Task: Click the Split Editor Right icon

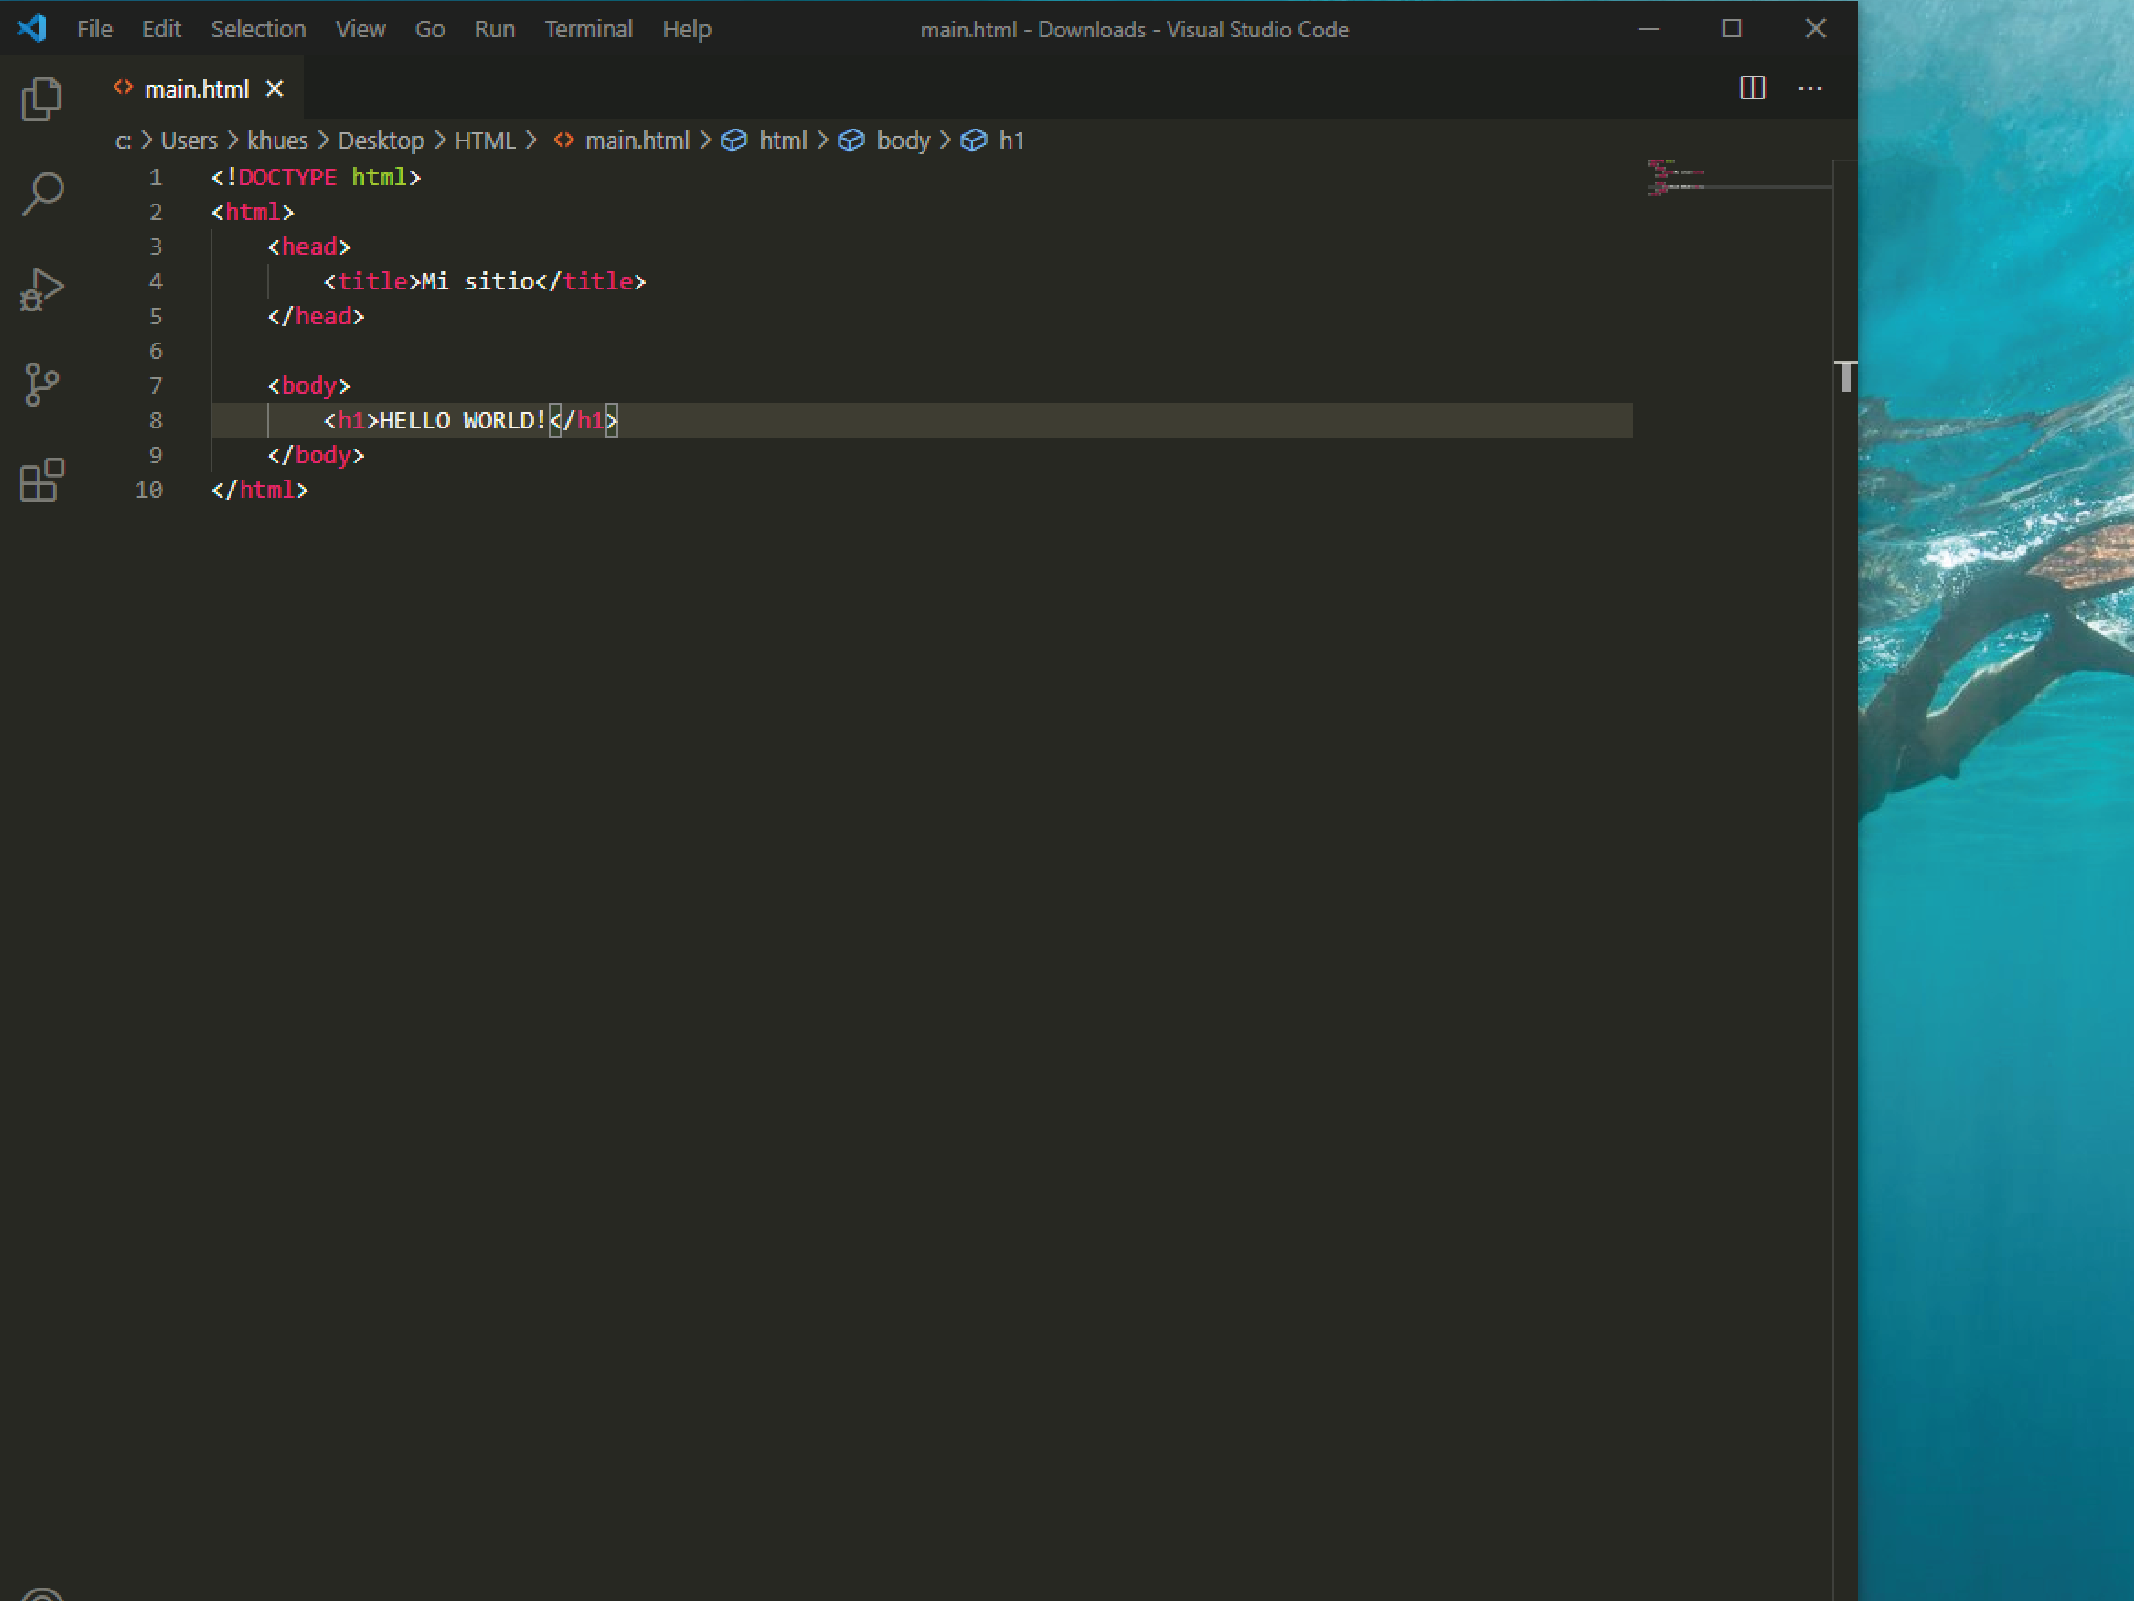Action: [1752, 88]
